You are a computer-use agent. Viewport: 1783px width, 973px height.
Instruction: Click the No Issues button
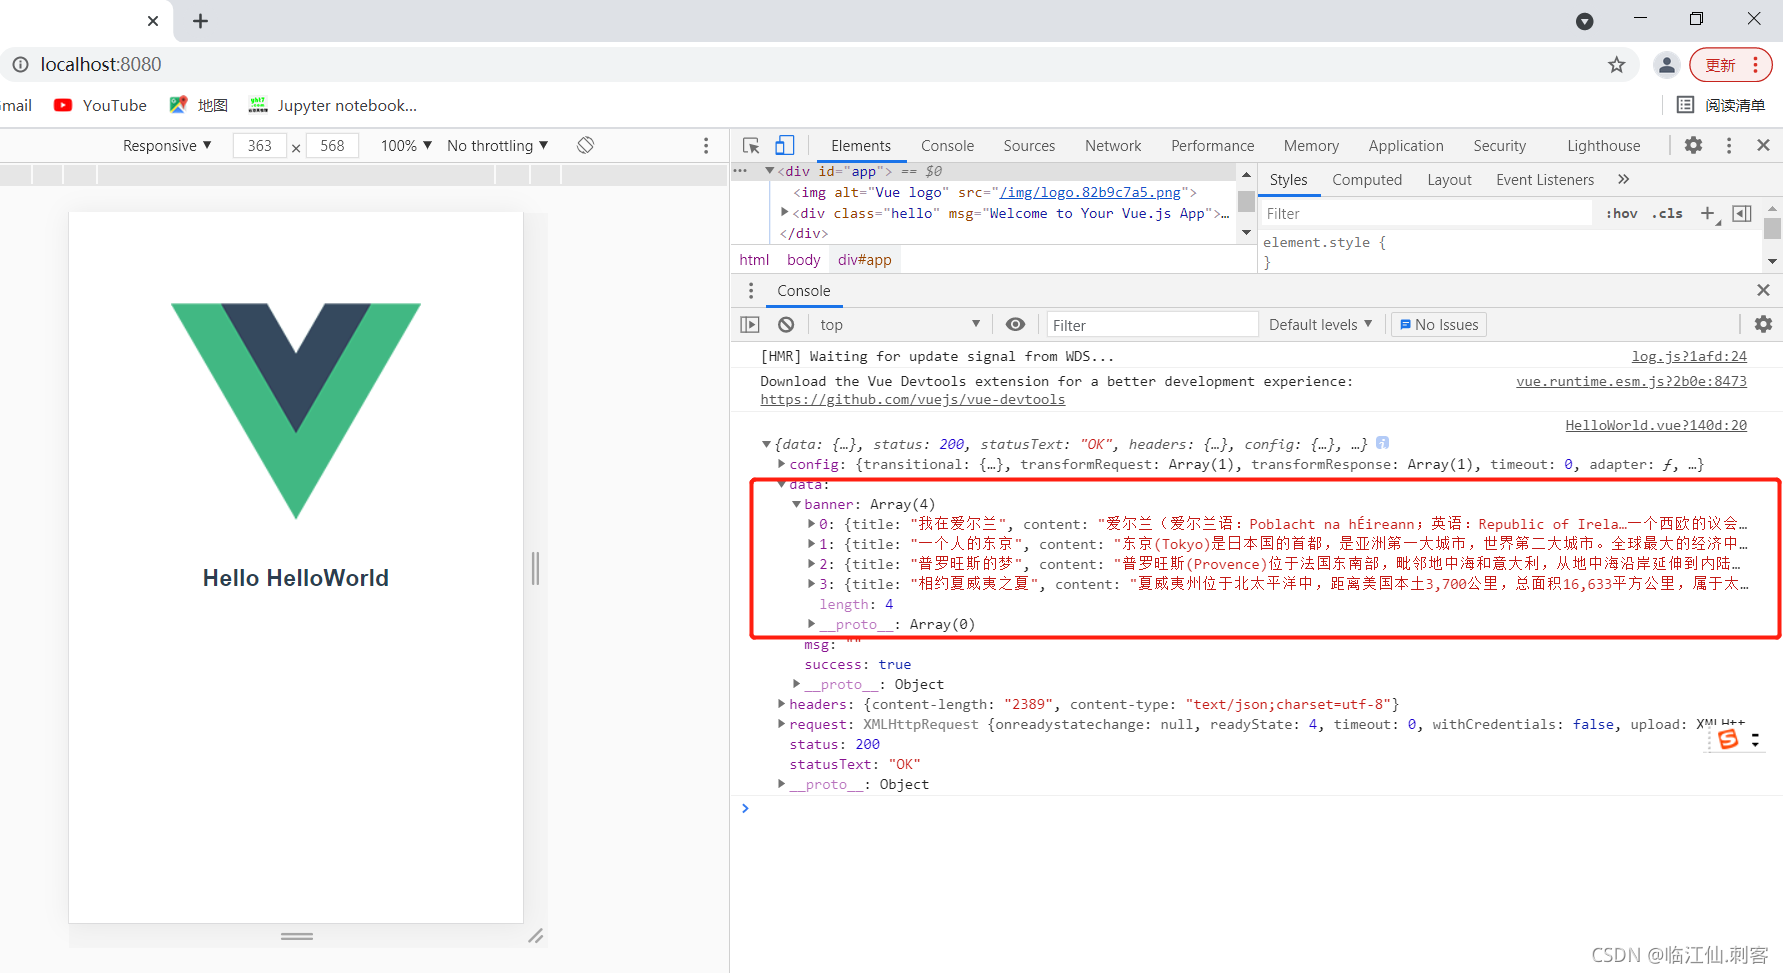click(1438, 324)
